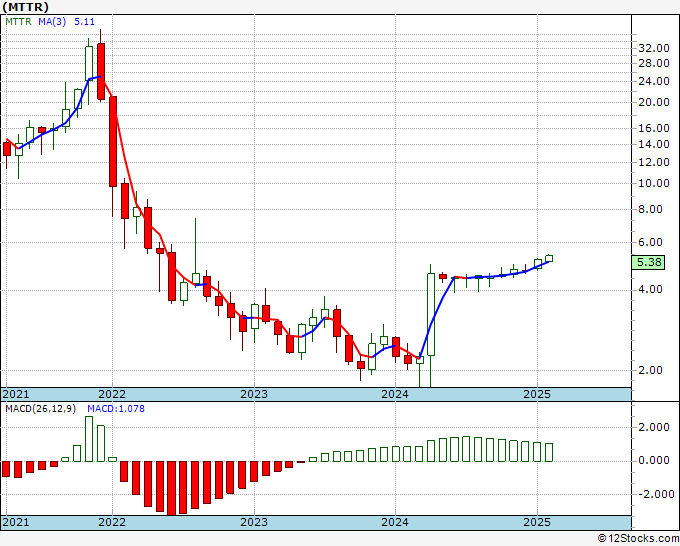Click the 2.000 MACD axis label
The width and height of the screenshot is (680, 546).
click(654, 428)
